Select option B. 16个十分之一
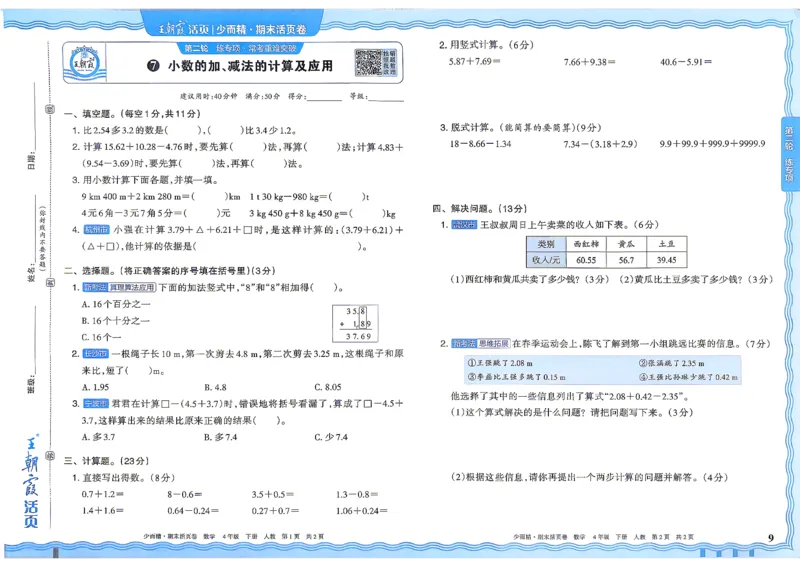This screenshot has width=800, height=566. [116, 321]
